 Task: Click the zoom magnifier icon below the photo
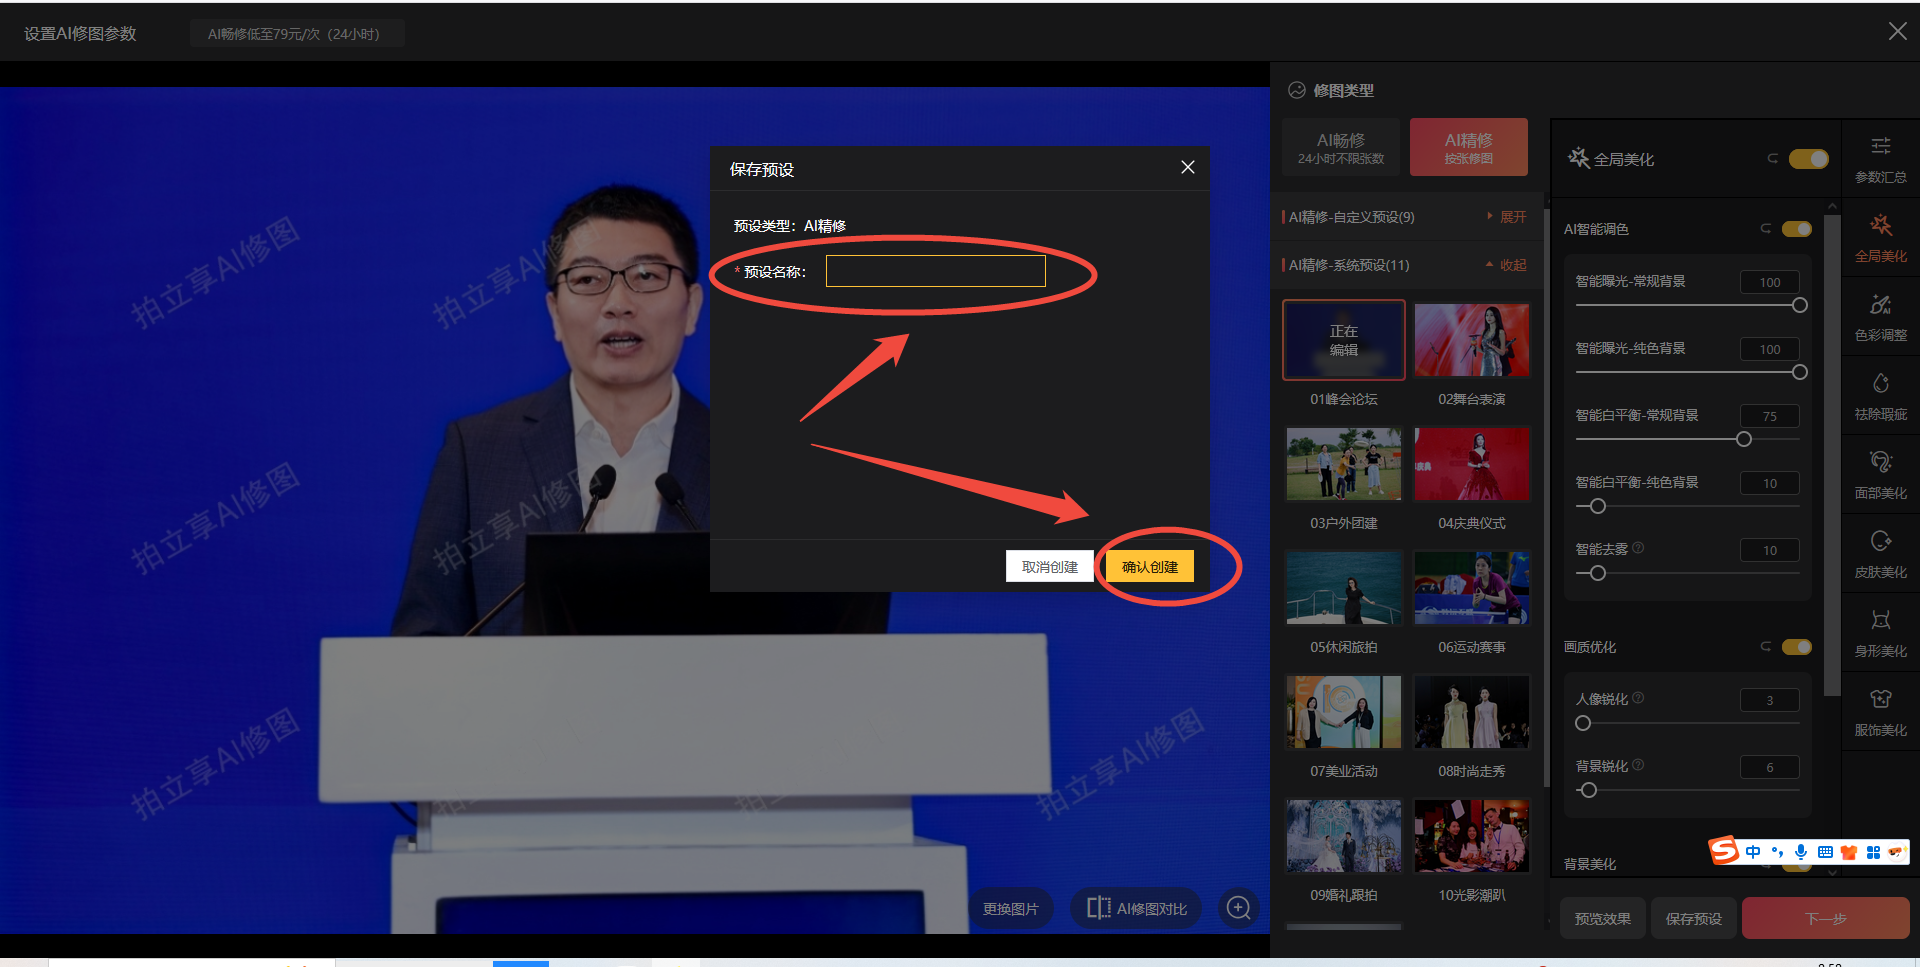coord(1238,907)
